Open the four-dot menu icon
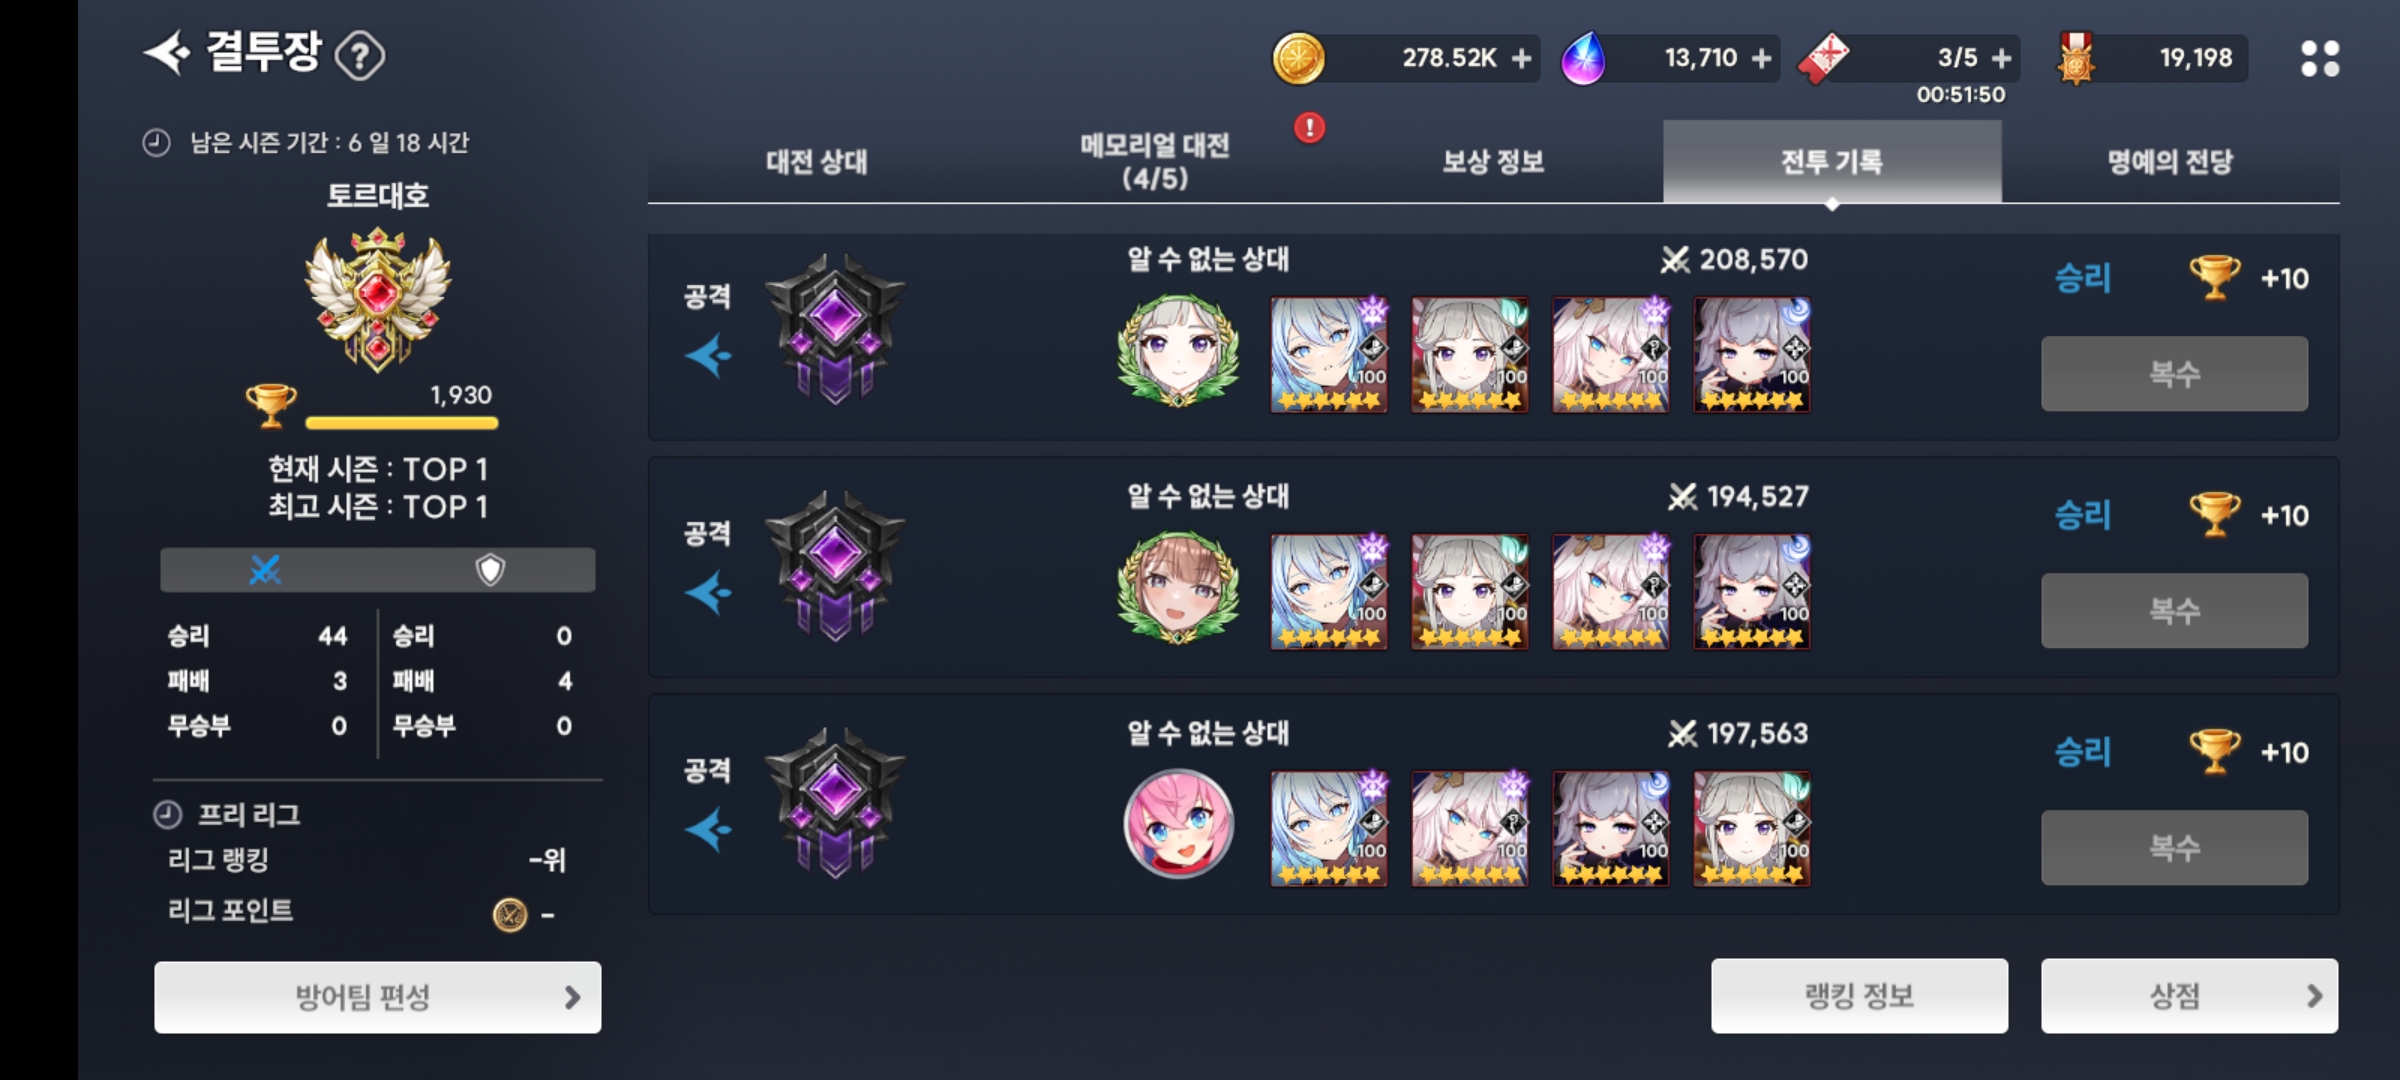 click(x=2319, y=58)
